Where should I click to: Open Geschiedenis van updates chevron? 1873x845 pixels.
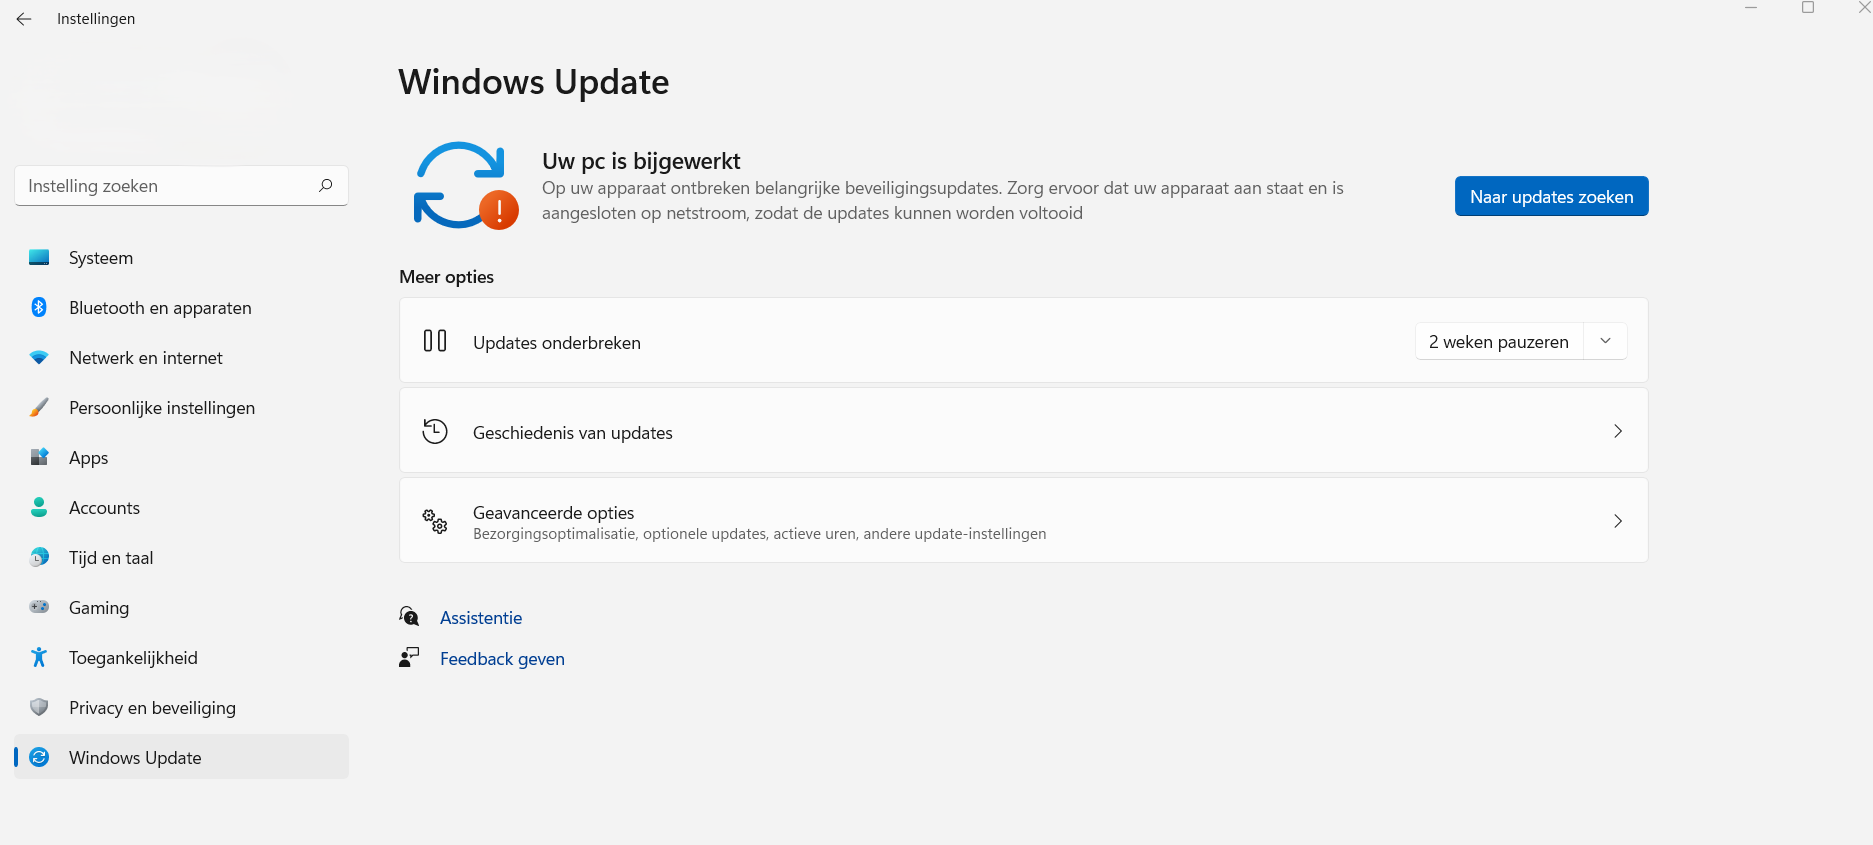tap(1617, 431)
